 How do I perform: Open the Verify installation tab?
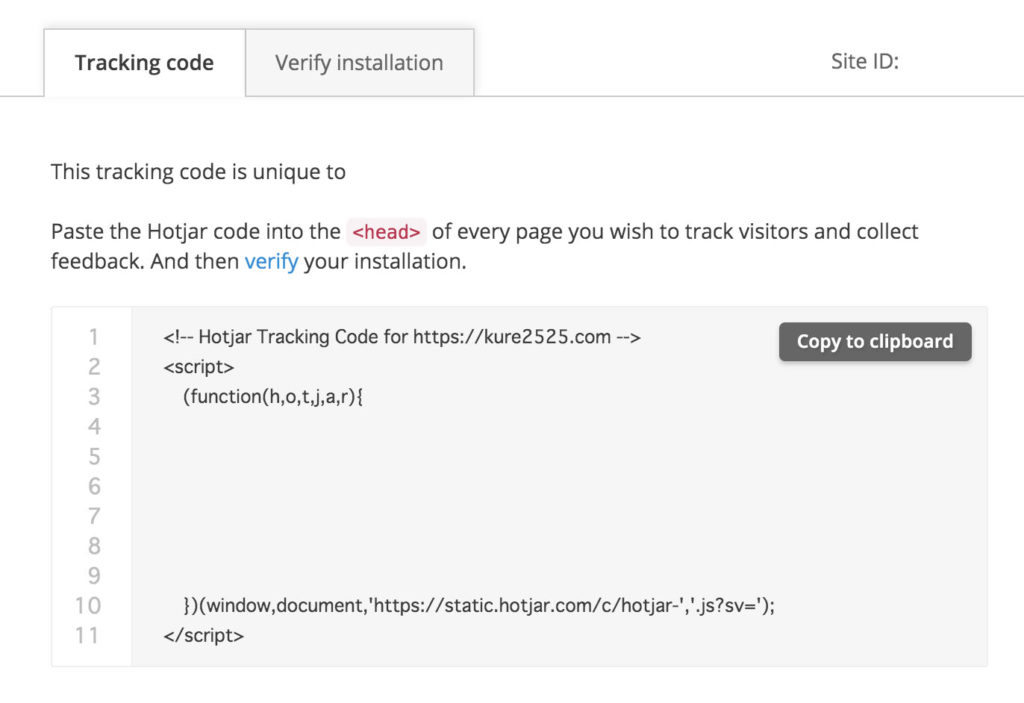point(359,63)
